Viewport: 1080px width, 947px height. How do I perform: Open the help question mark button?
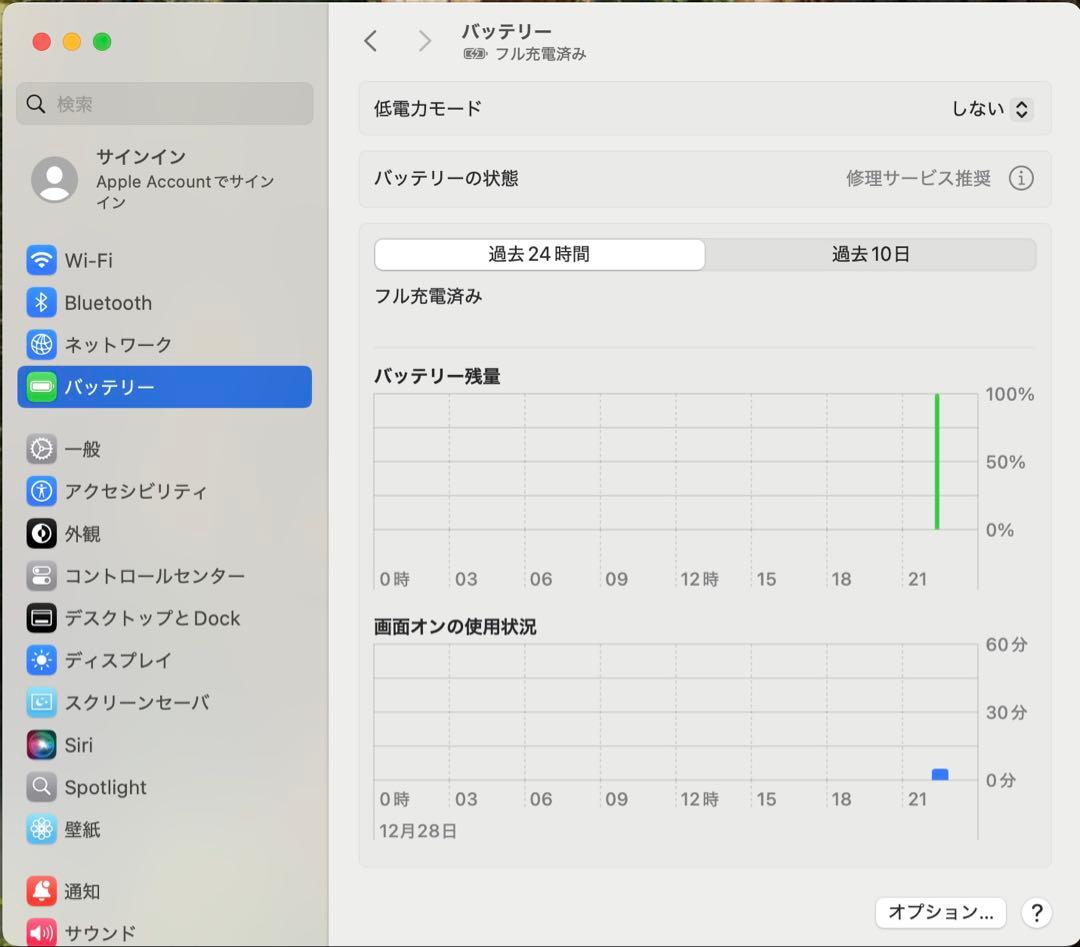click(1037, 913)
